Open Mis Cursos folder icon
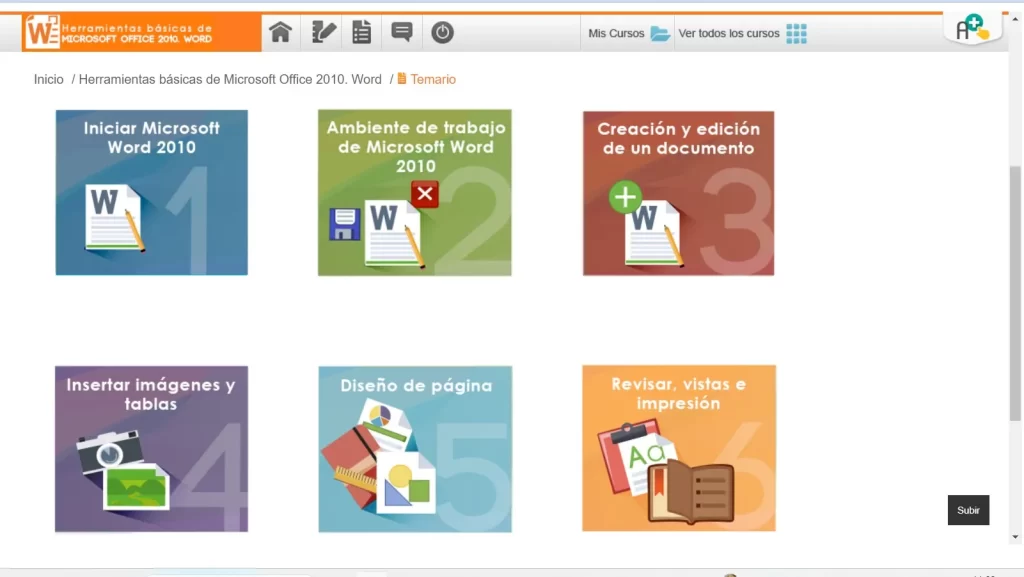1024x577 pixels. pos(660,33)
